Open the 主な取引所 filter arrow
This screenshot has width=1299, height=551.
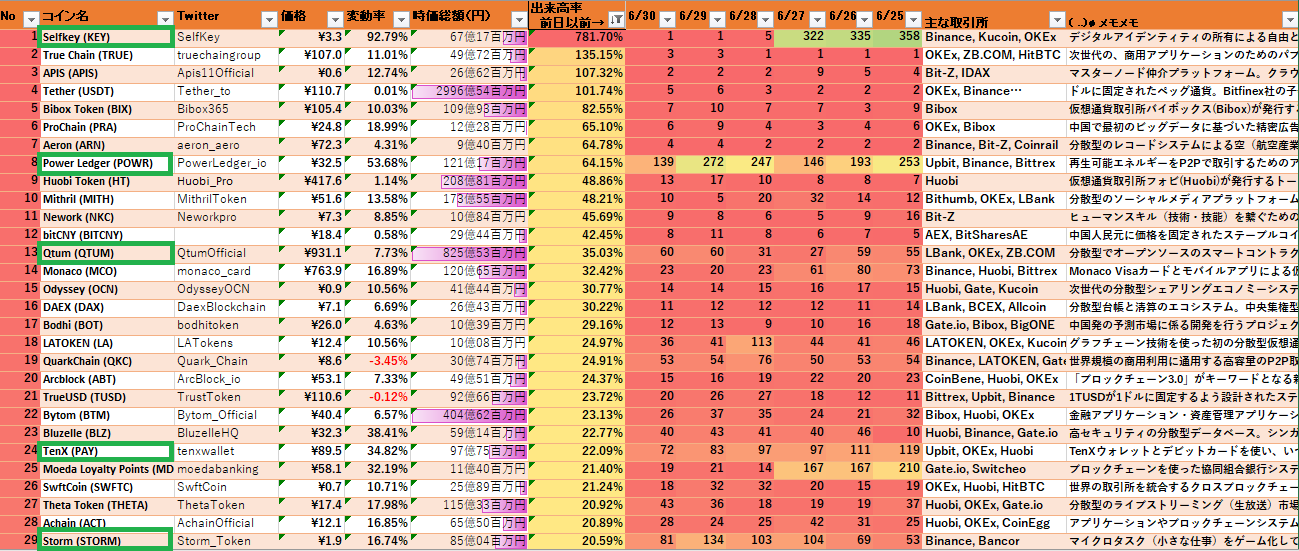pyautogui.click(x=1056, y=20)
